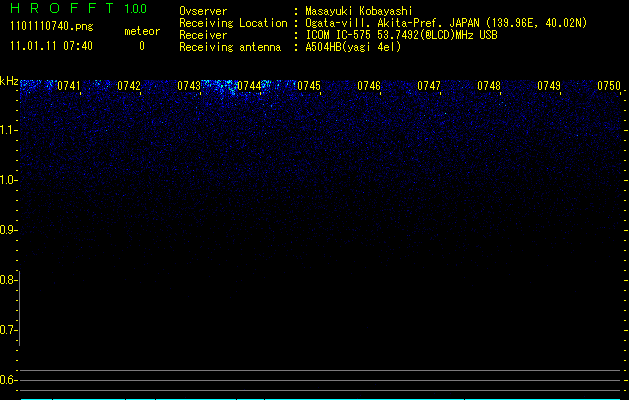This screenshot has height=400, width=629.
Task: Click the 'Ovserver' label
Action: (203, 11)
